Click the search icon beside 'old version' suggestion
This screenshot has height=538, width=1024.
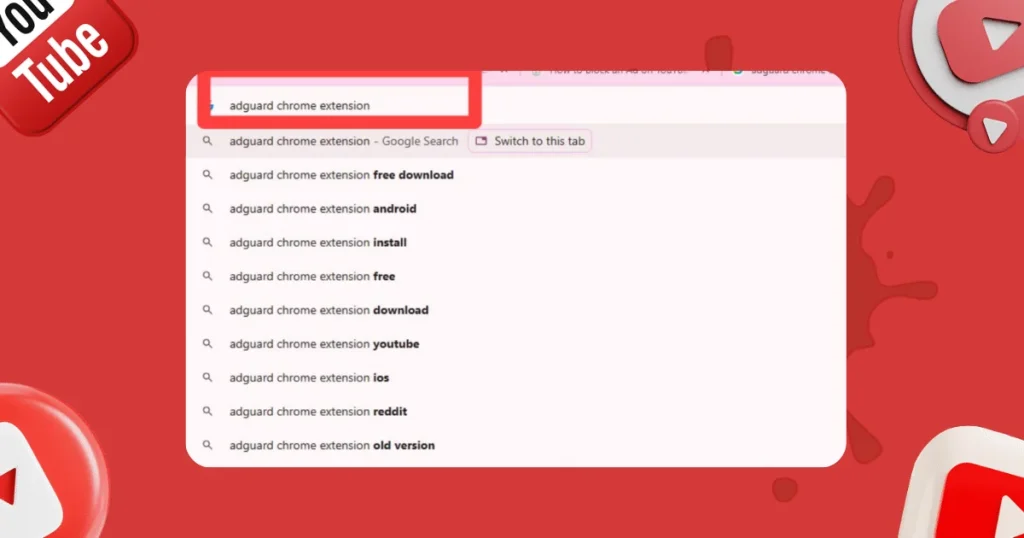point(208,446)
